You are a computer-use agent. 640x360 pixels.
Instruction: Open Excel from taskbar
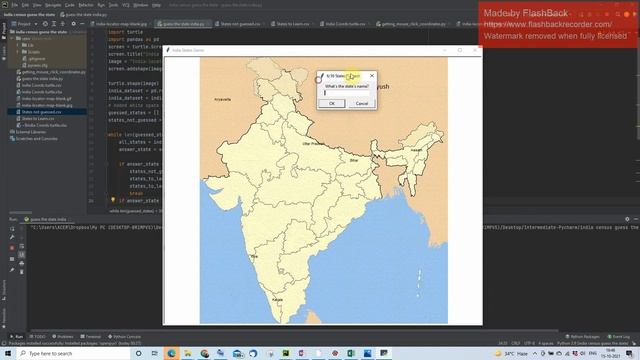tap(351, 353)
